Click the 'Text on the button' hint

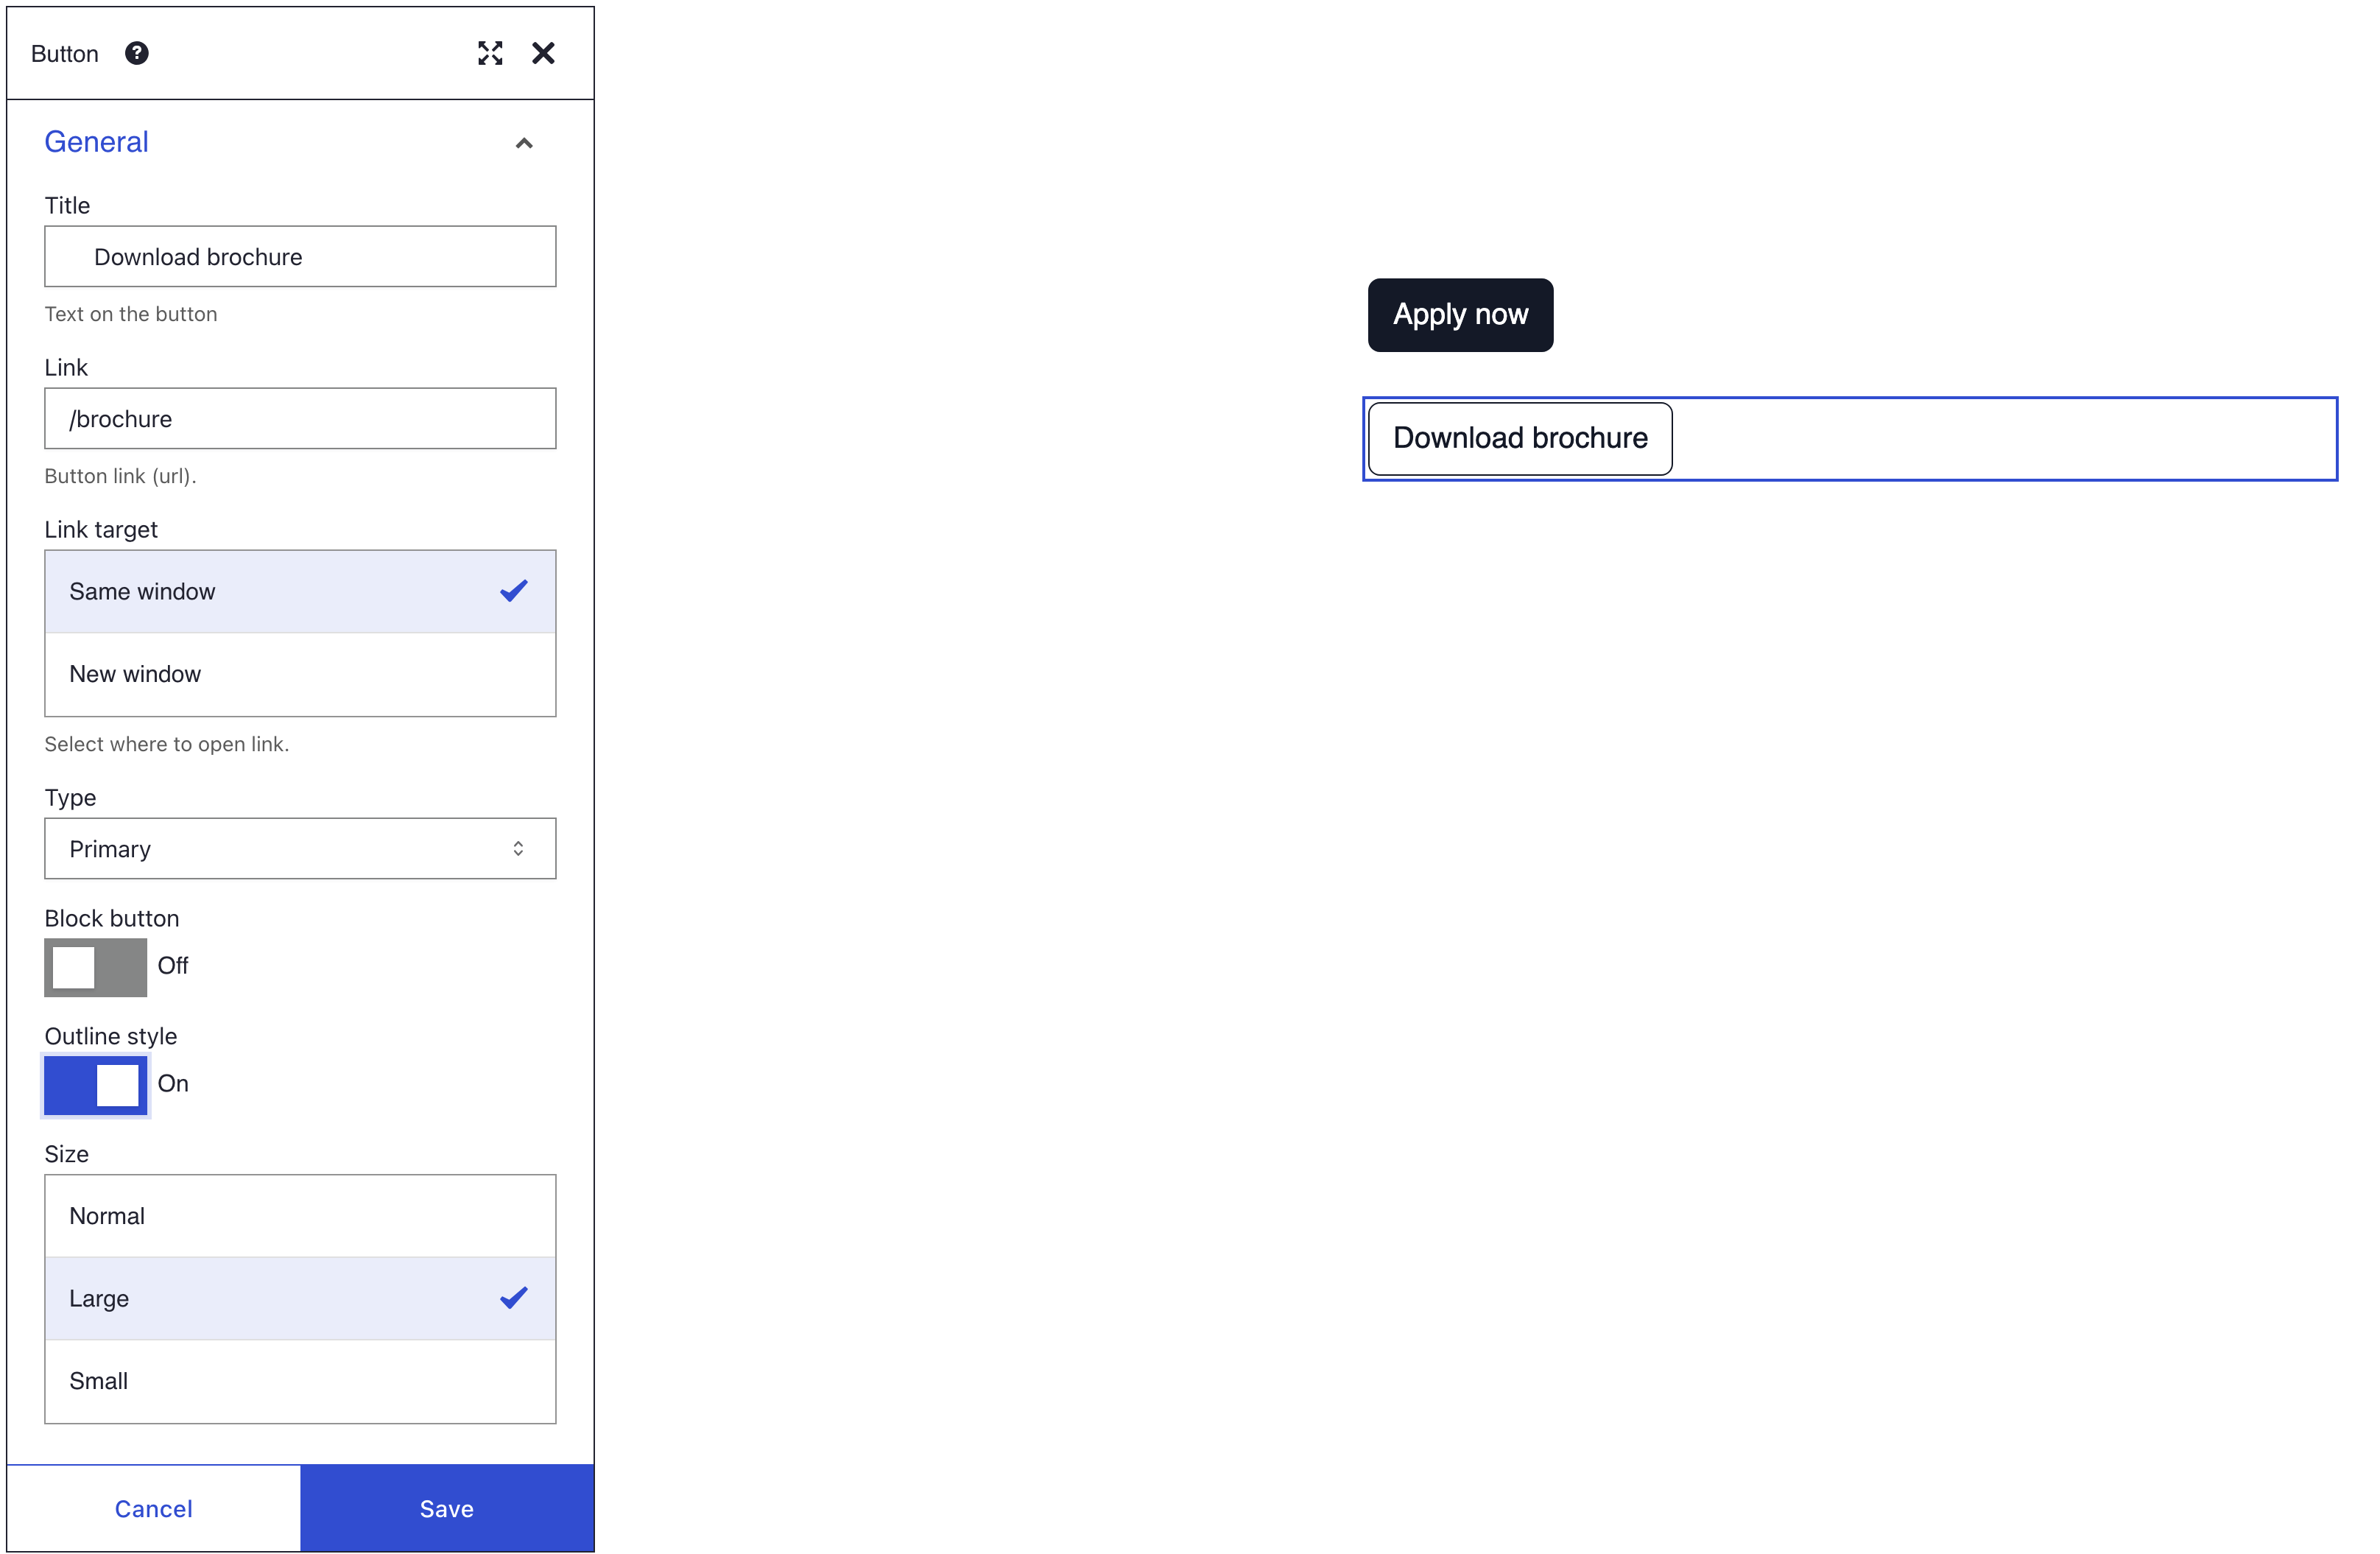131,314
